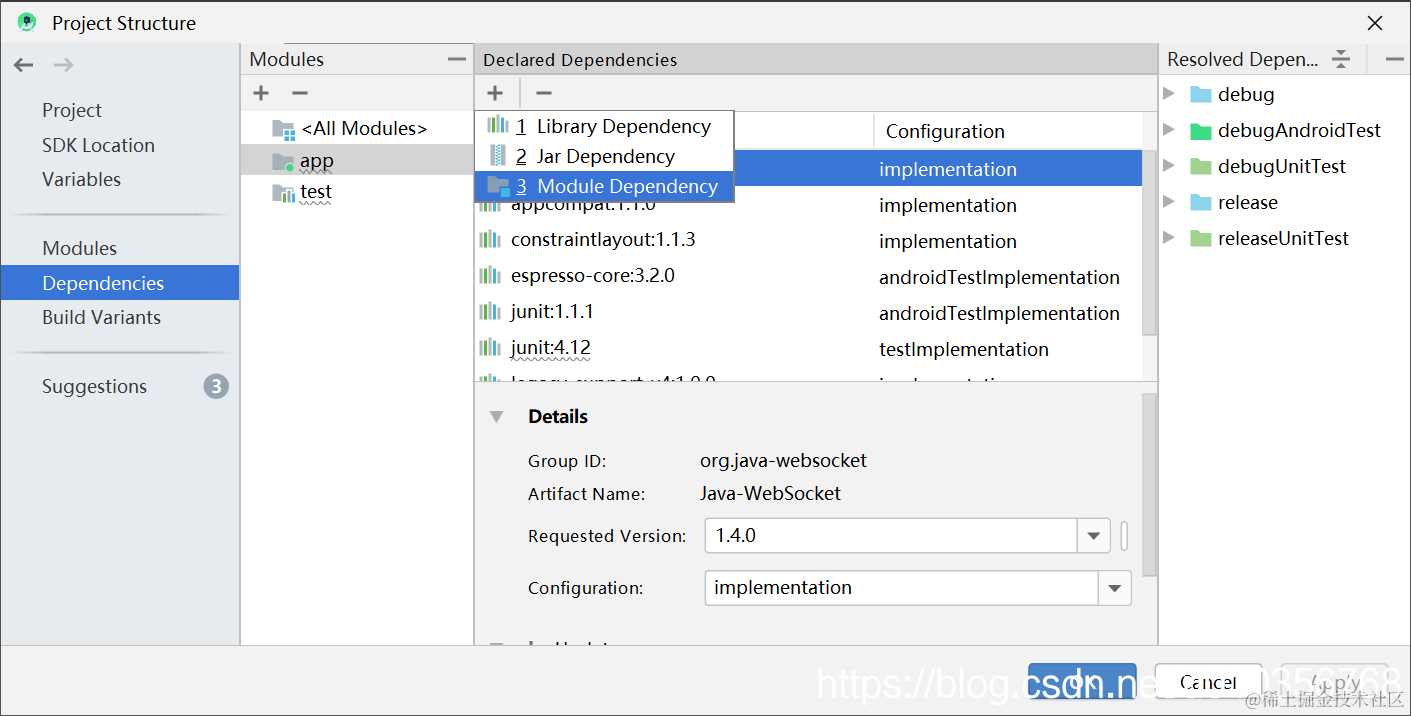Open the Configuration dropdown arrow
Viewport: 1411px width, 716px height.
click(1115, 588)
